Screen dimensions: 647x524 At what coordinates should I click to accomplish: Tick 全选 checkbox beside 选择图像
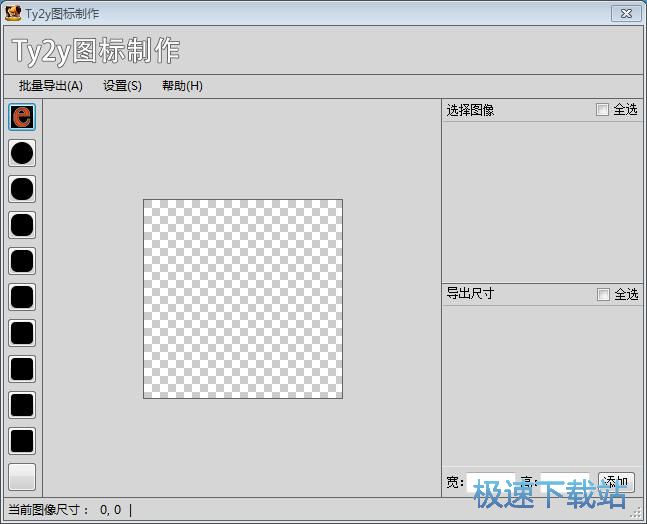pyautogui.click(x=602, y=110)
